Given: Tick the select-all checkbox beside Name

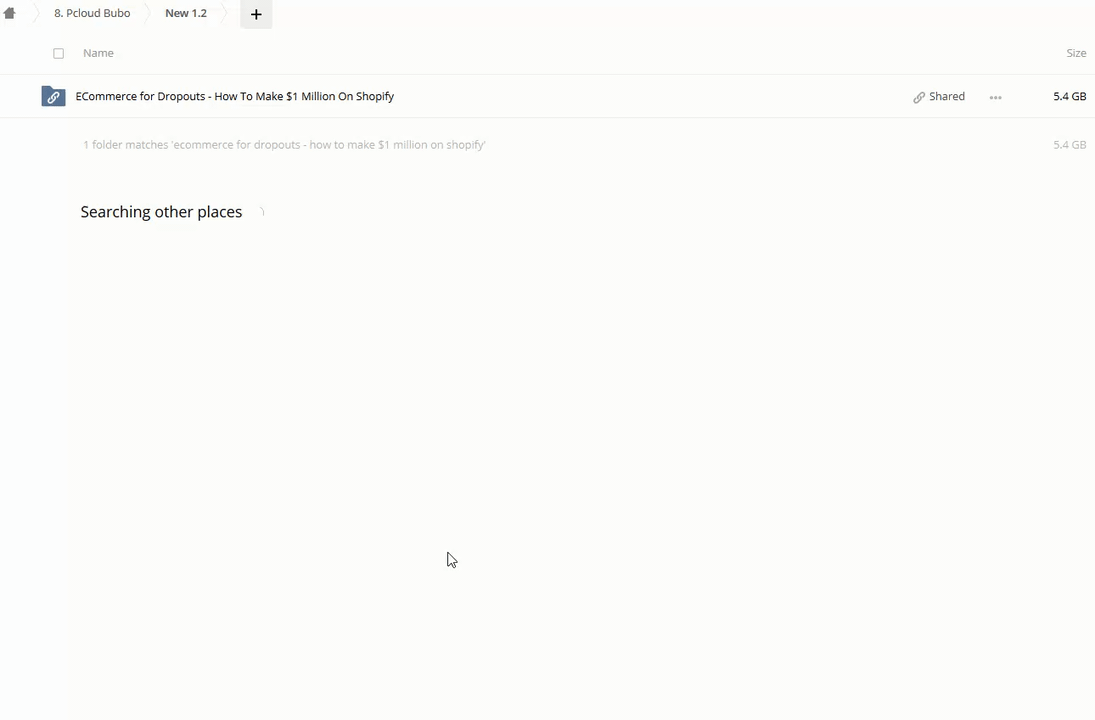Looking at the screenshot, I should (58, 53).
